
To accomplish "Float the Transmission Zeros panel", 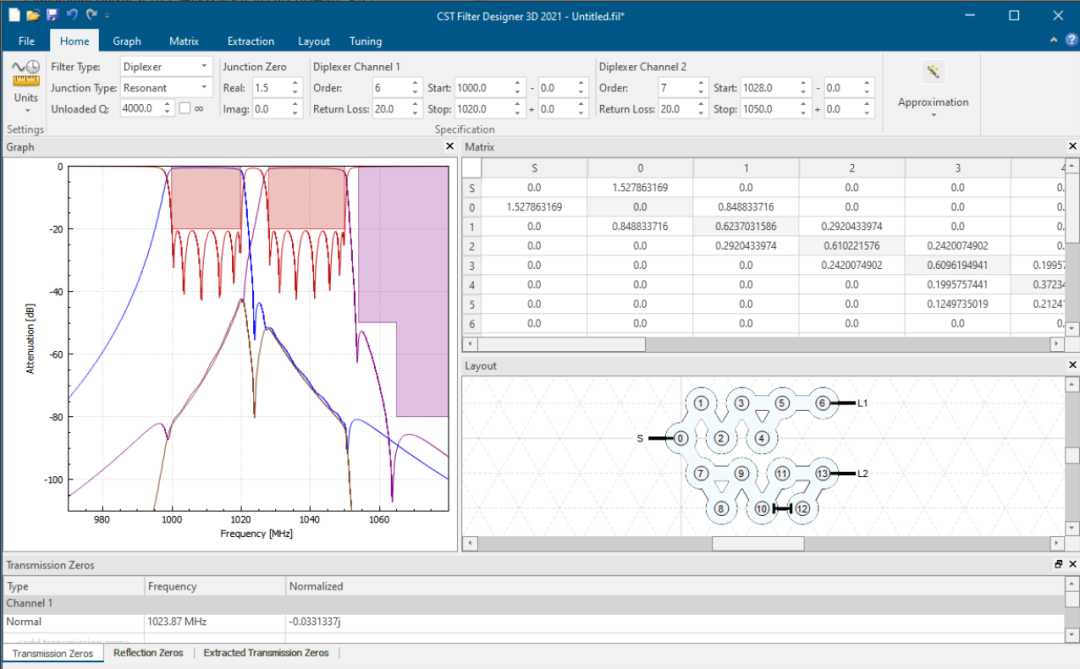I will [x=1059, y=565].
